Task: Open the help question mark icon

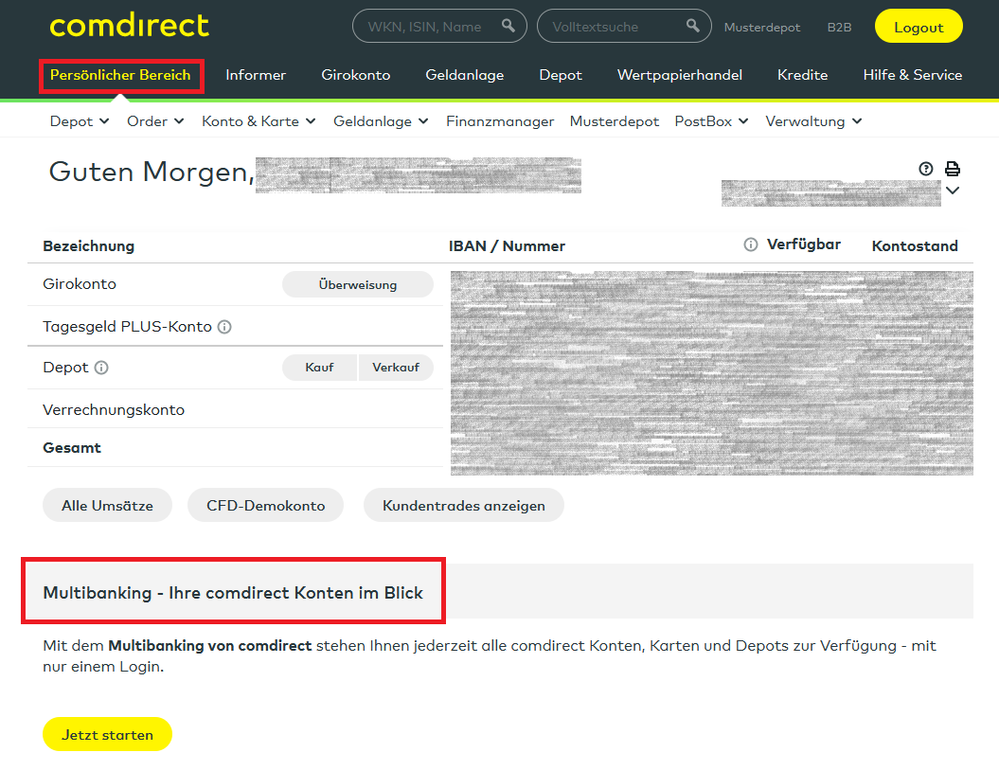Action: pos(926,169)
